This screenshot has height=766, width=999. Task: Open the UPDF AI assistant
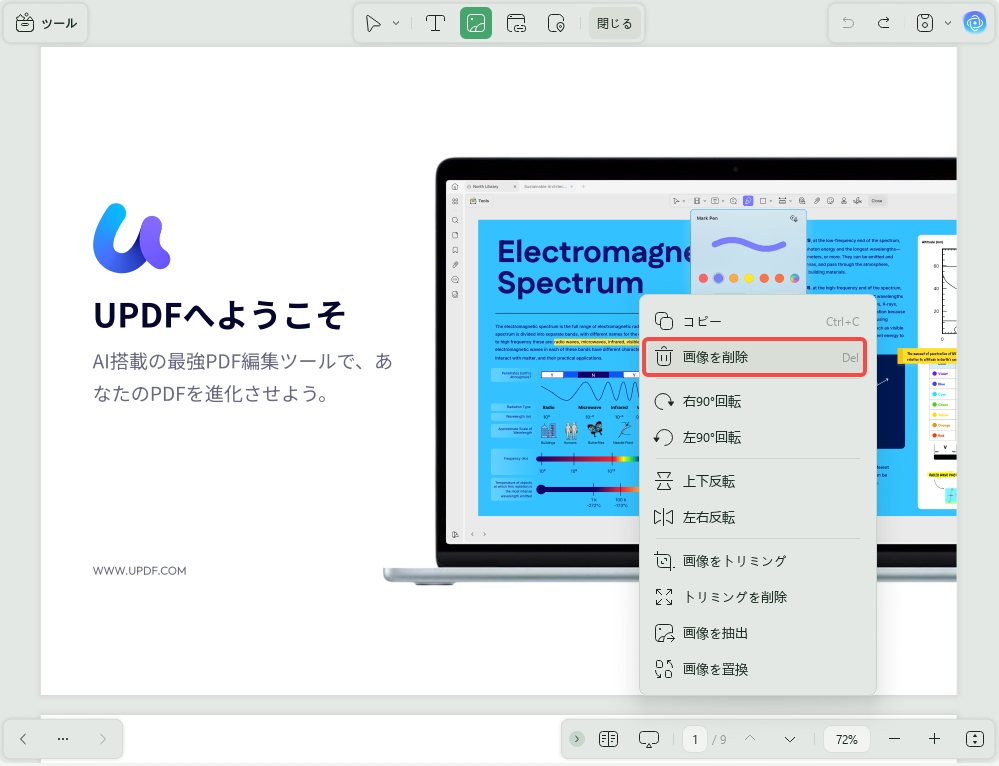pos(974,24)
